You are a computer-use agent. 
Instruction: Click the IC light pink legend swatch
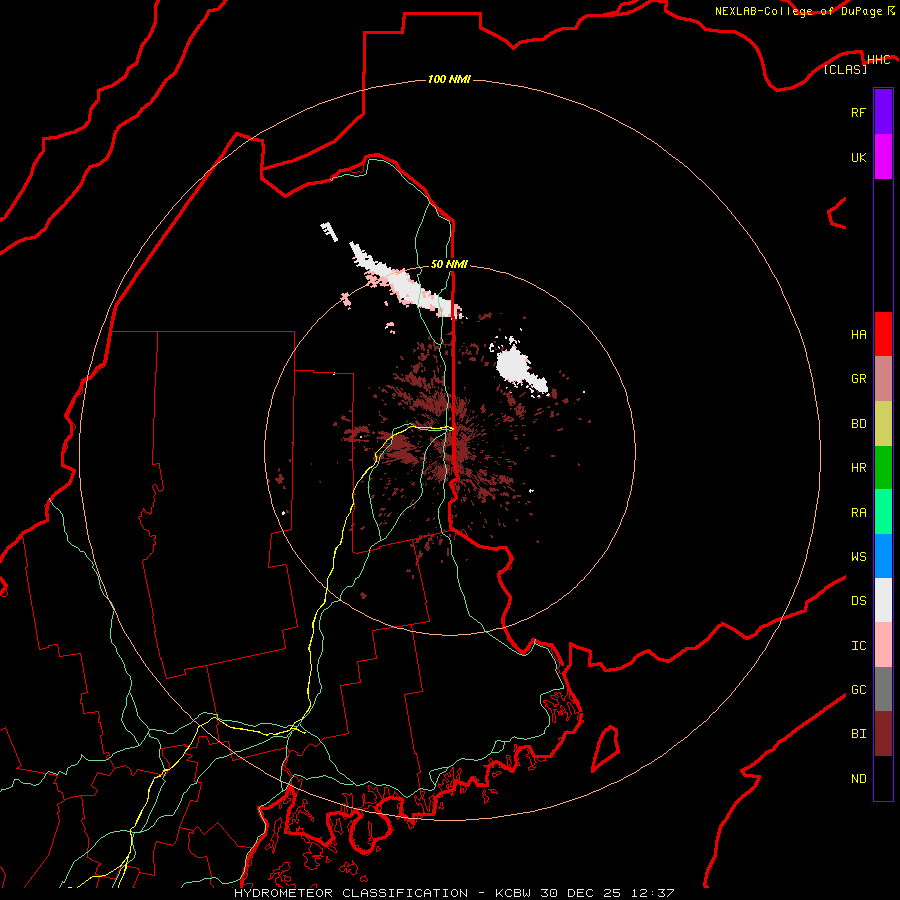click(883, 645)
